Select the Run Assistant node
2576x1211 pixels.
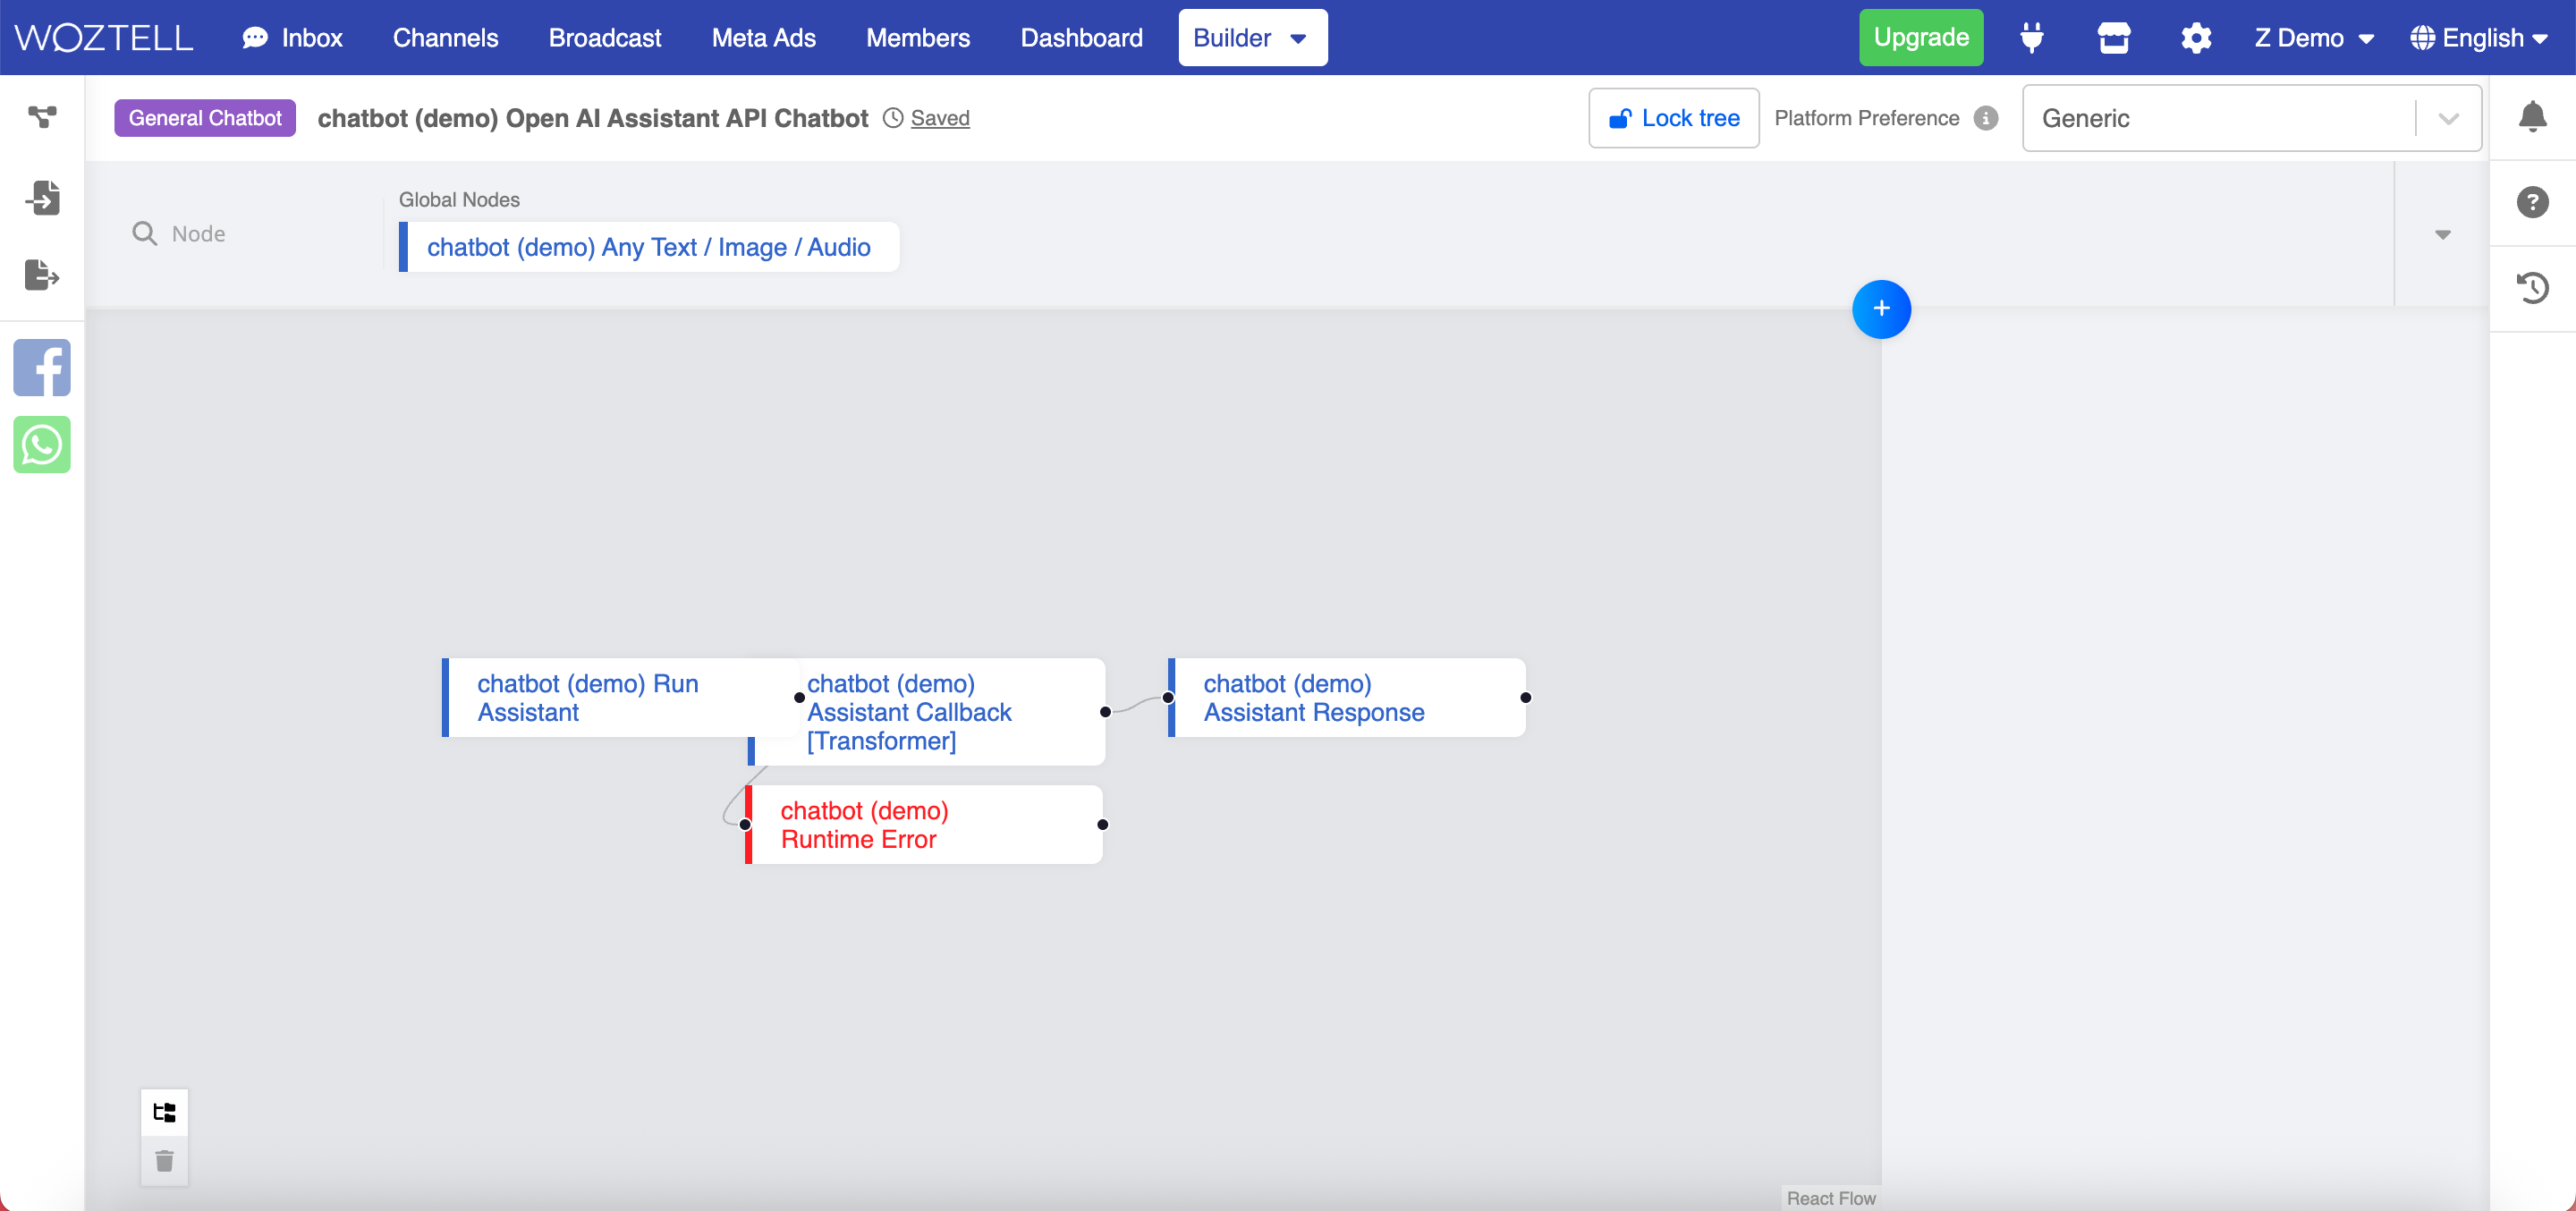(x=620, y=698)
